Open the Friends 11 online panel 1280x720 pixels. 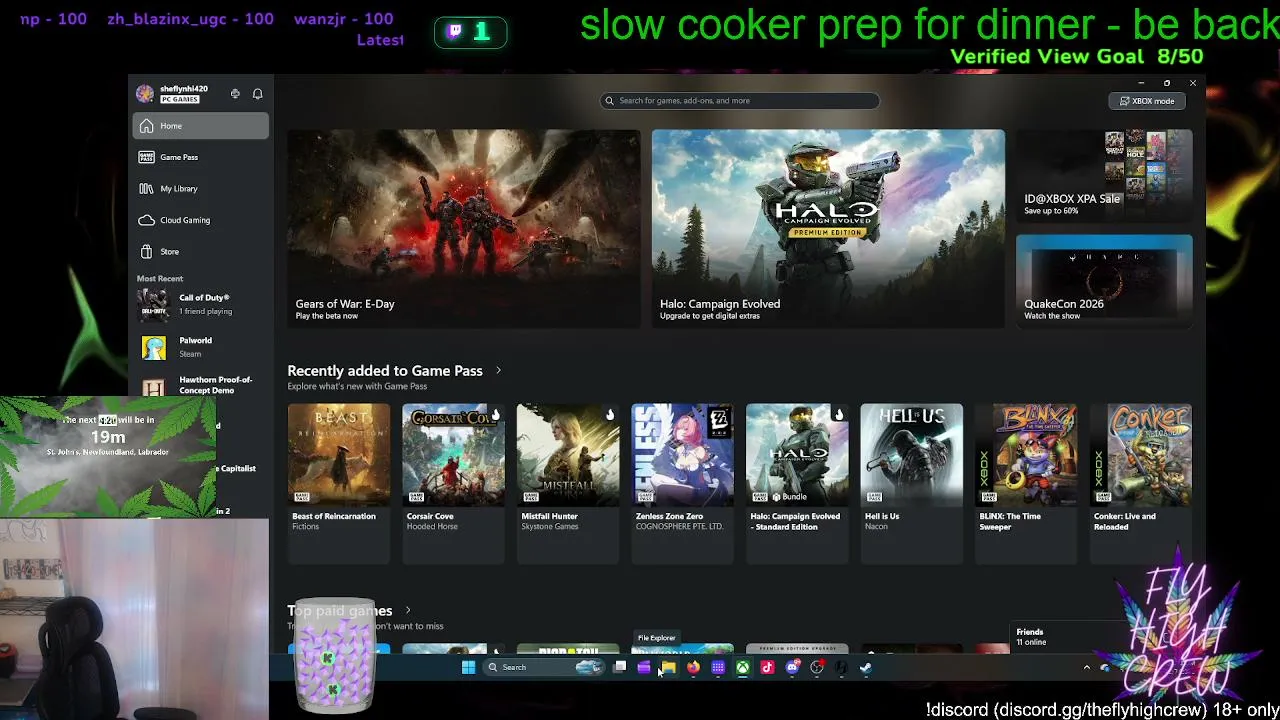(1061, 637)
